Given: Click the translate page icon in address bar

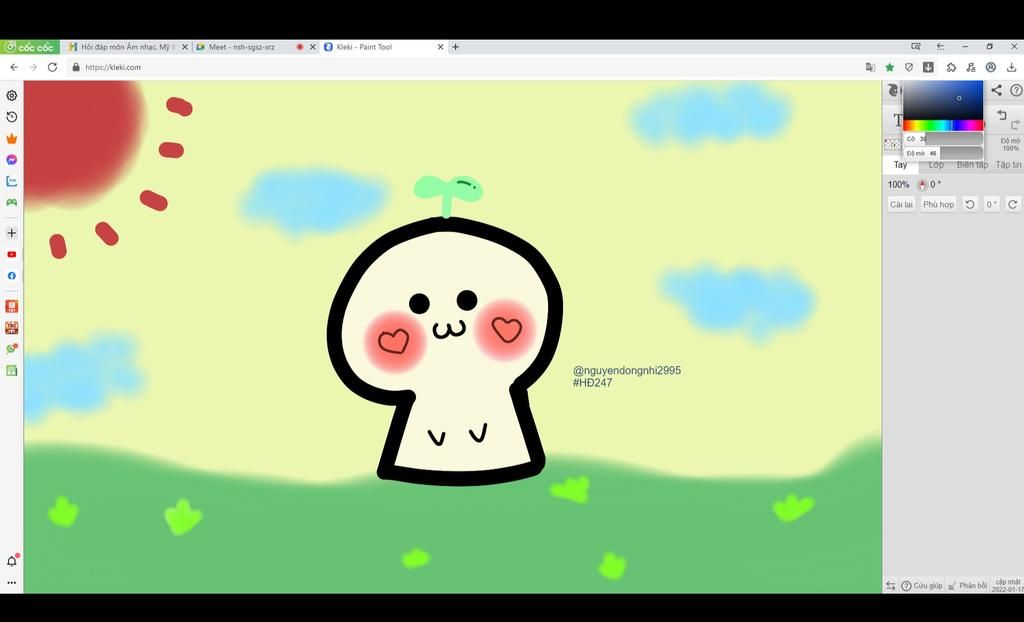Looking at the screenshot, I should tap(870, 67).
